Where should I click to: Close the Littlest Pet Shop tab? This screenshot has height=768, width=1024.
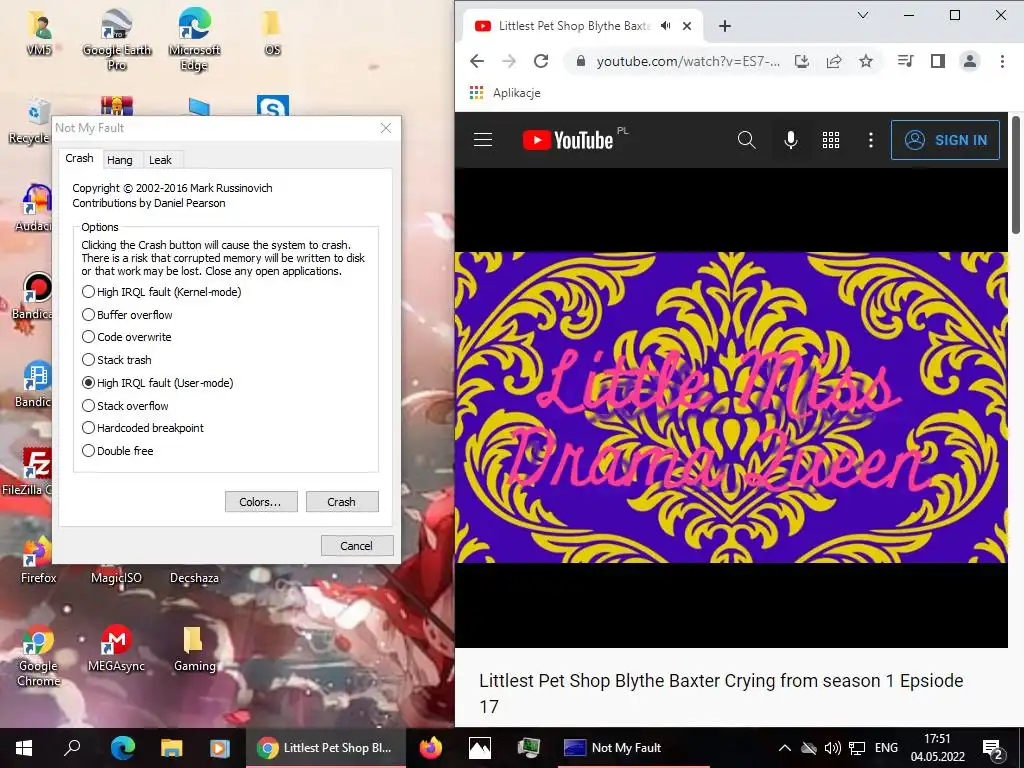687,26
